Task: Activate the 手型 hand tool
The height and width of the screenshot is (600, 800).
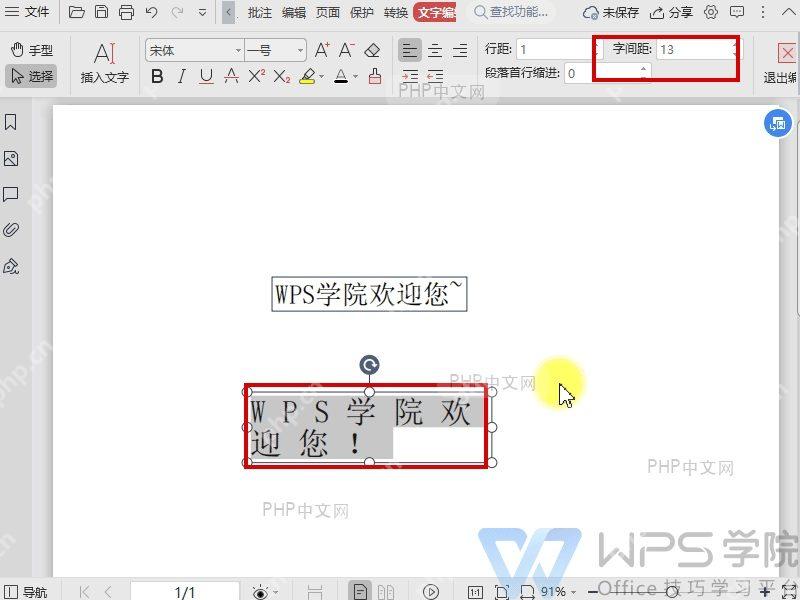Action: pyautogui.click(x=32, y=50)
